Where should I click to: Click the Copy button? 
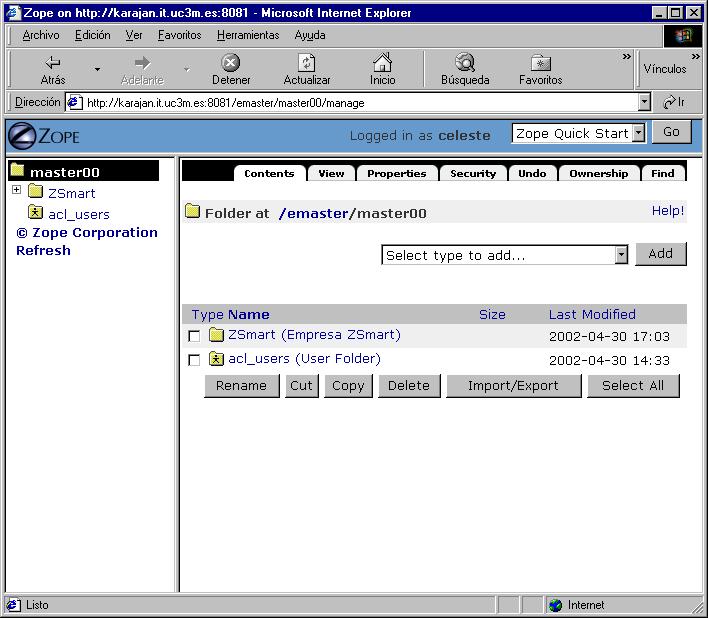pyautogui.click(x=348, y=386)
